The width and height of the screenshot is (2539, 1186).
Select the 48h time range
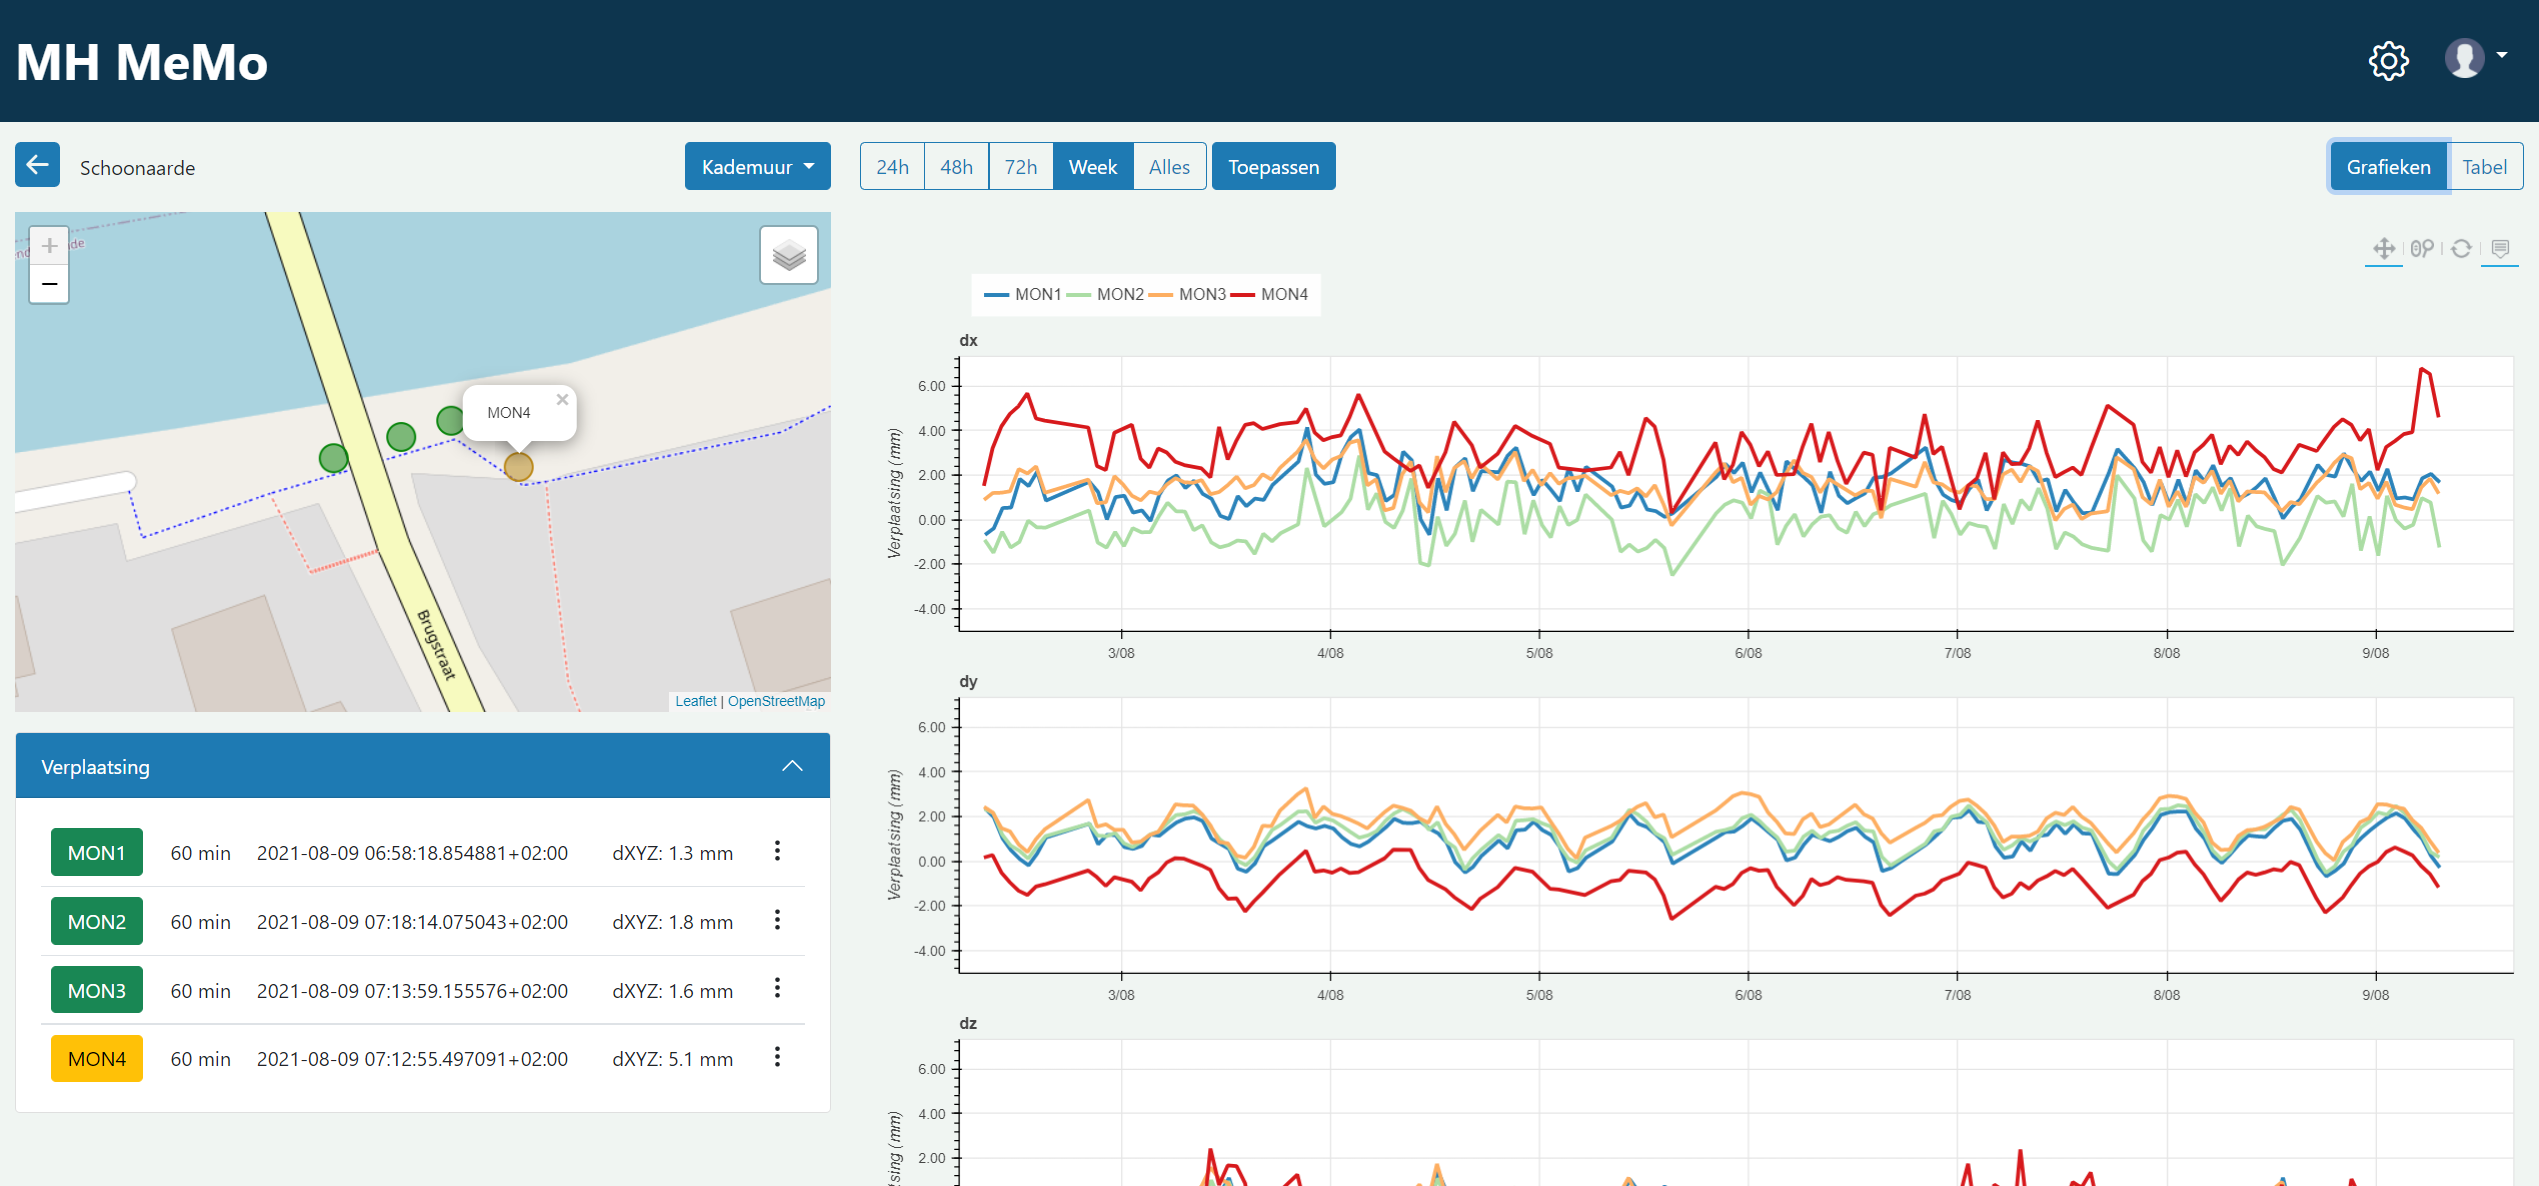(956, 166)
